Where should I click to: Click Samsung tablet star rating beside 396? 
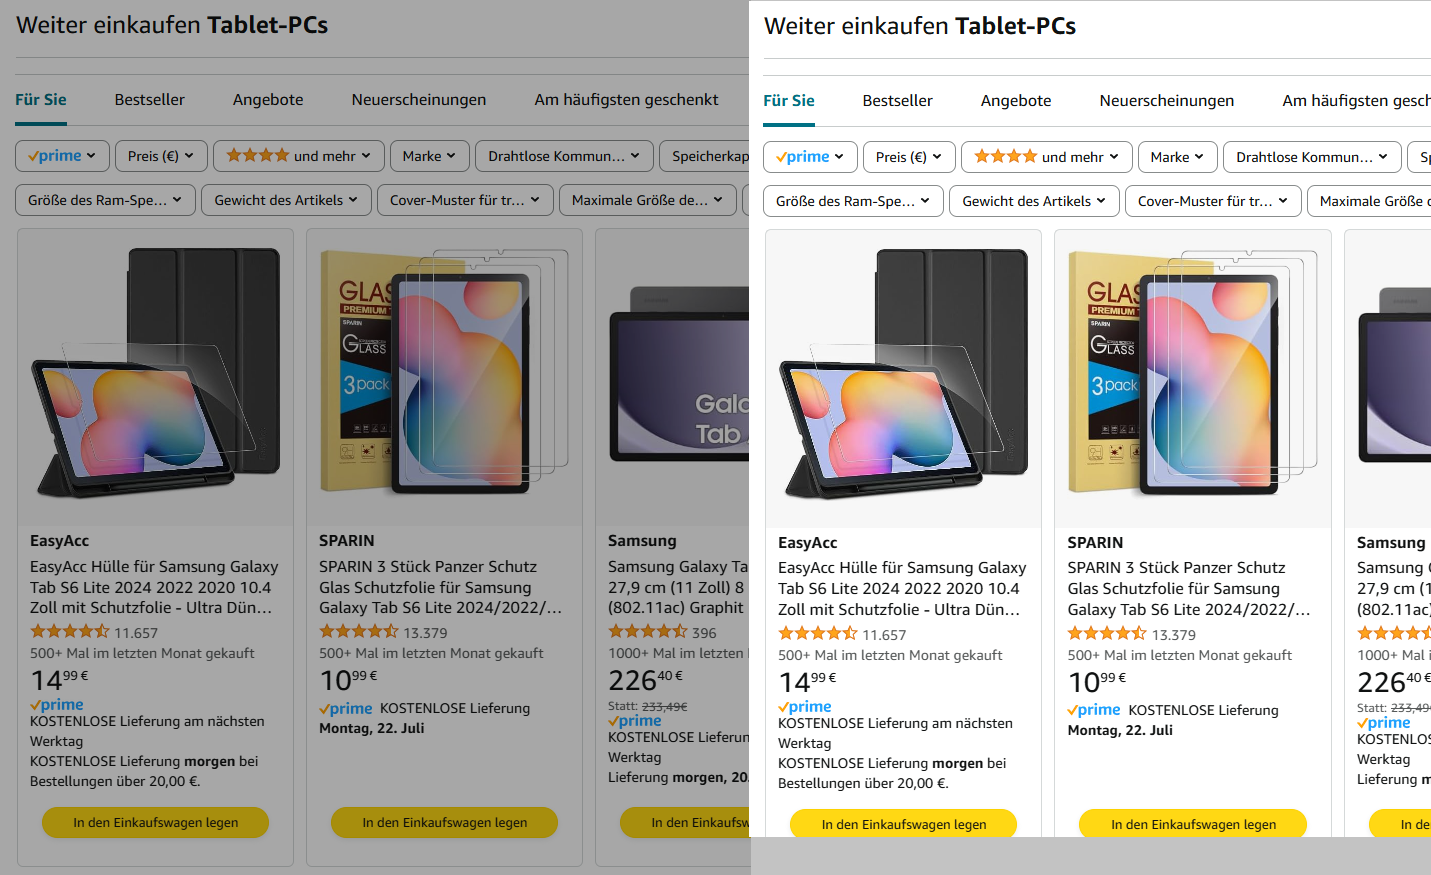(647, 632)
